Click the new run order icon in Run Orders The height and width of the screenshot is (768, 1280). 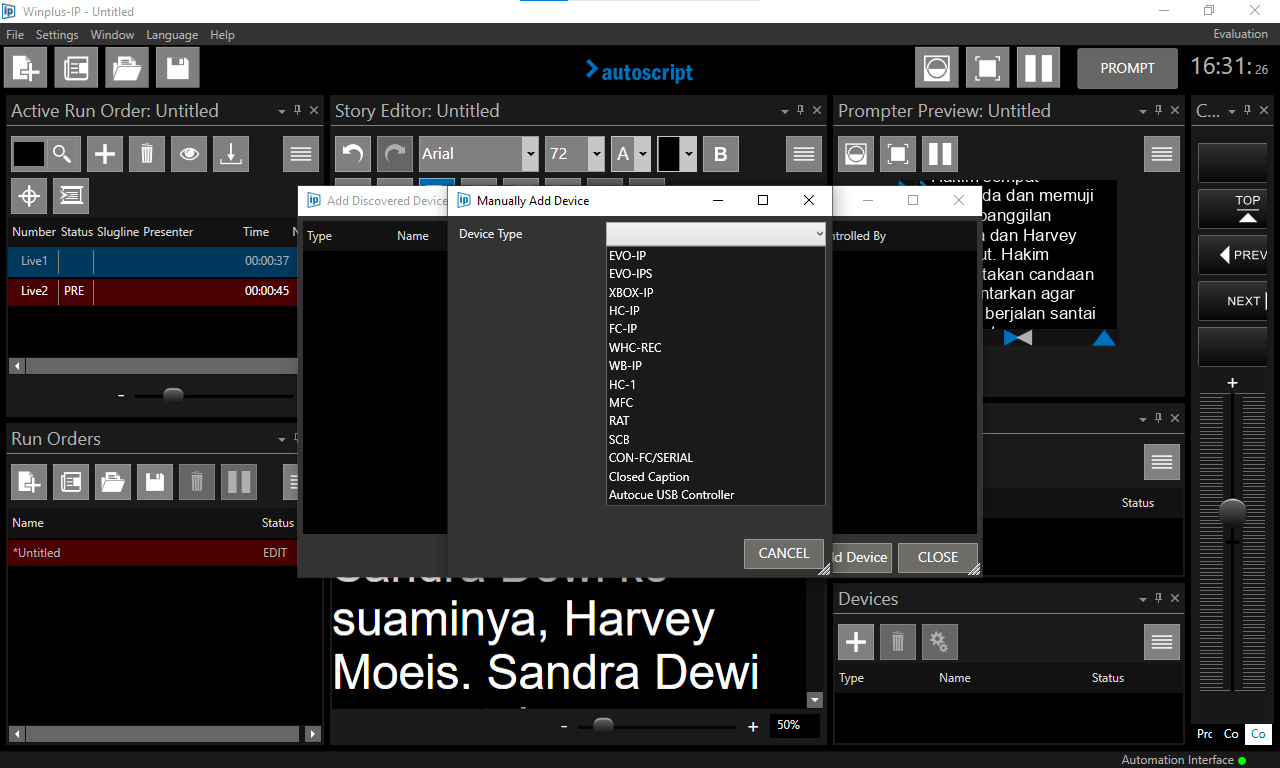tap(29, 482)
